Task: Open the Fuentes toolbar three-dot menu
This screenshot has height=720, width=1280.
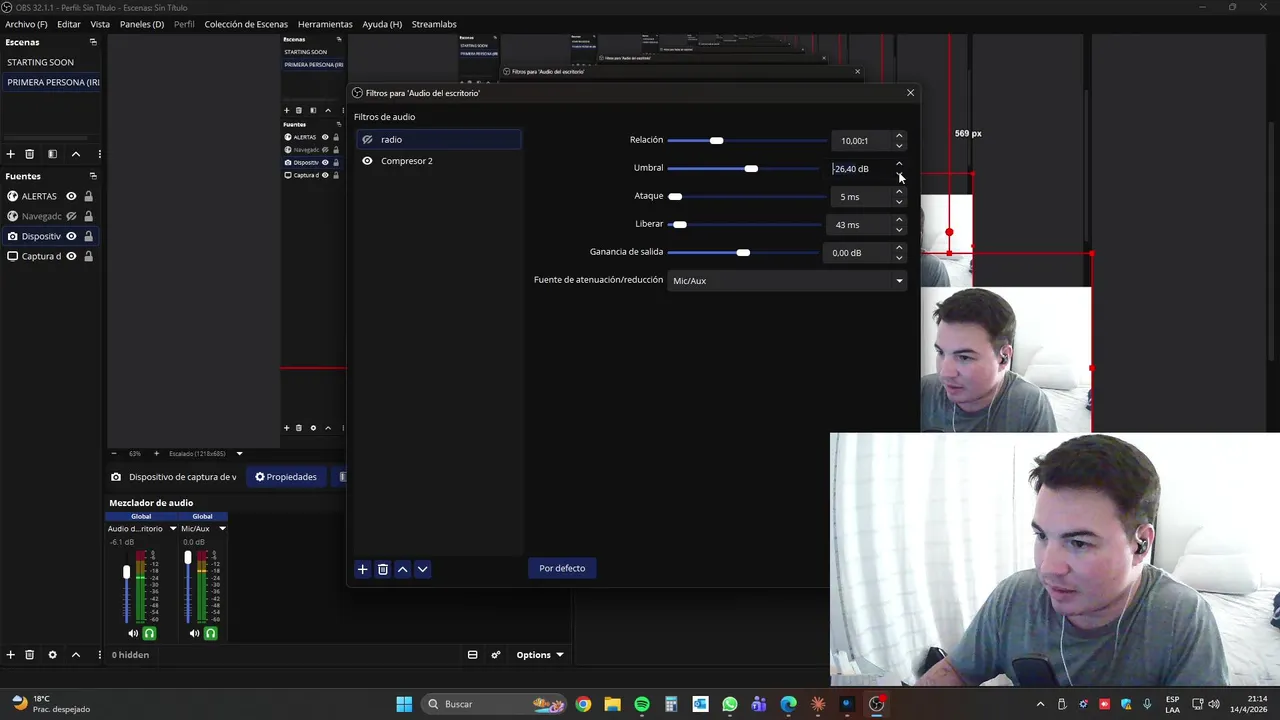Action: coord(99,655)
